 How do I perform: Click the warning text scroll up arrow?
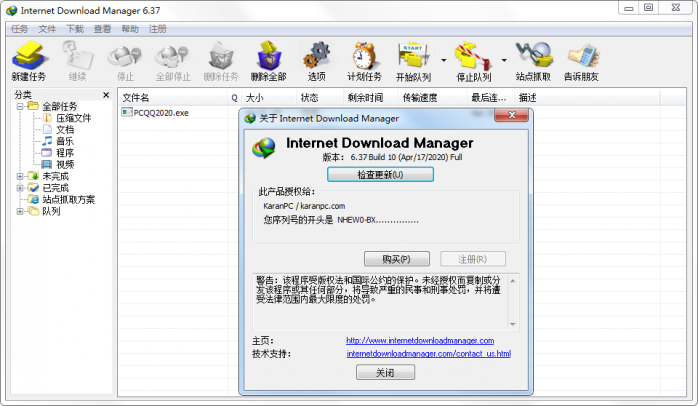(x=513, y=281)
